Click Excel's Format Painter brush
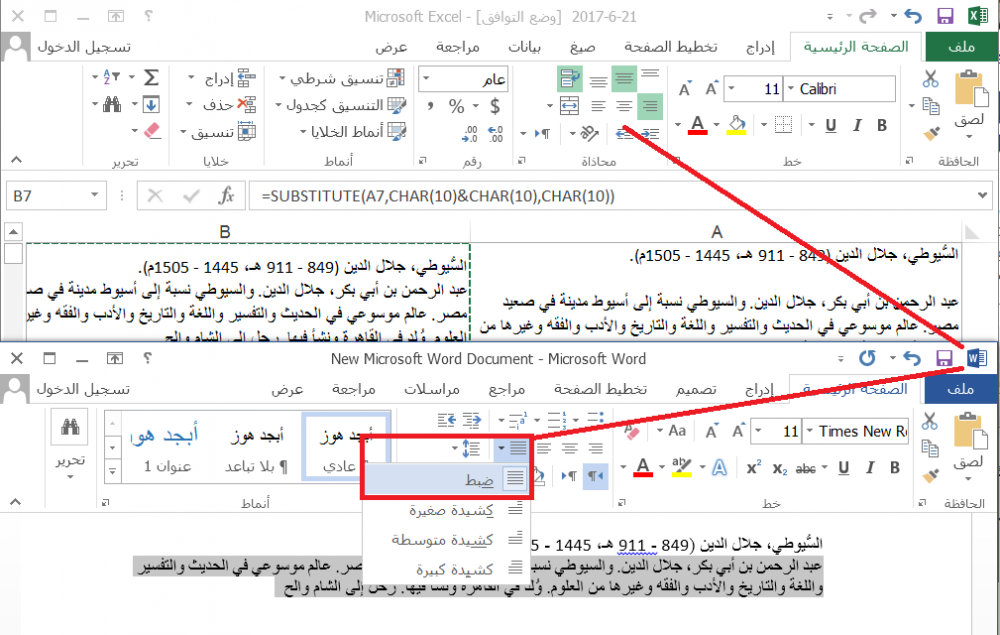Viewport: 1000px width, 635px height. coord(931,133)
